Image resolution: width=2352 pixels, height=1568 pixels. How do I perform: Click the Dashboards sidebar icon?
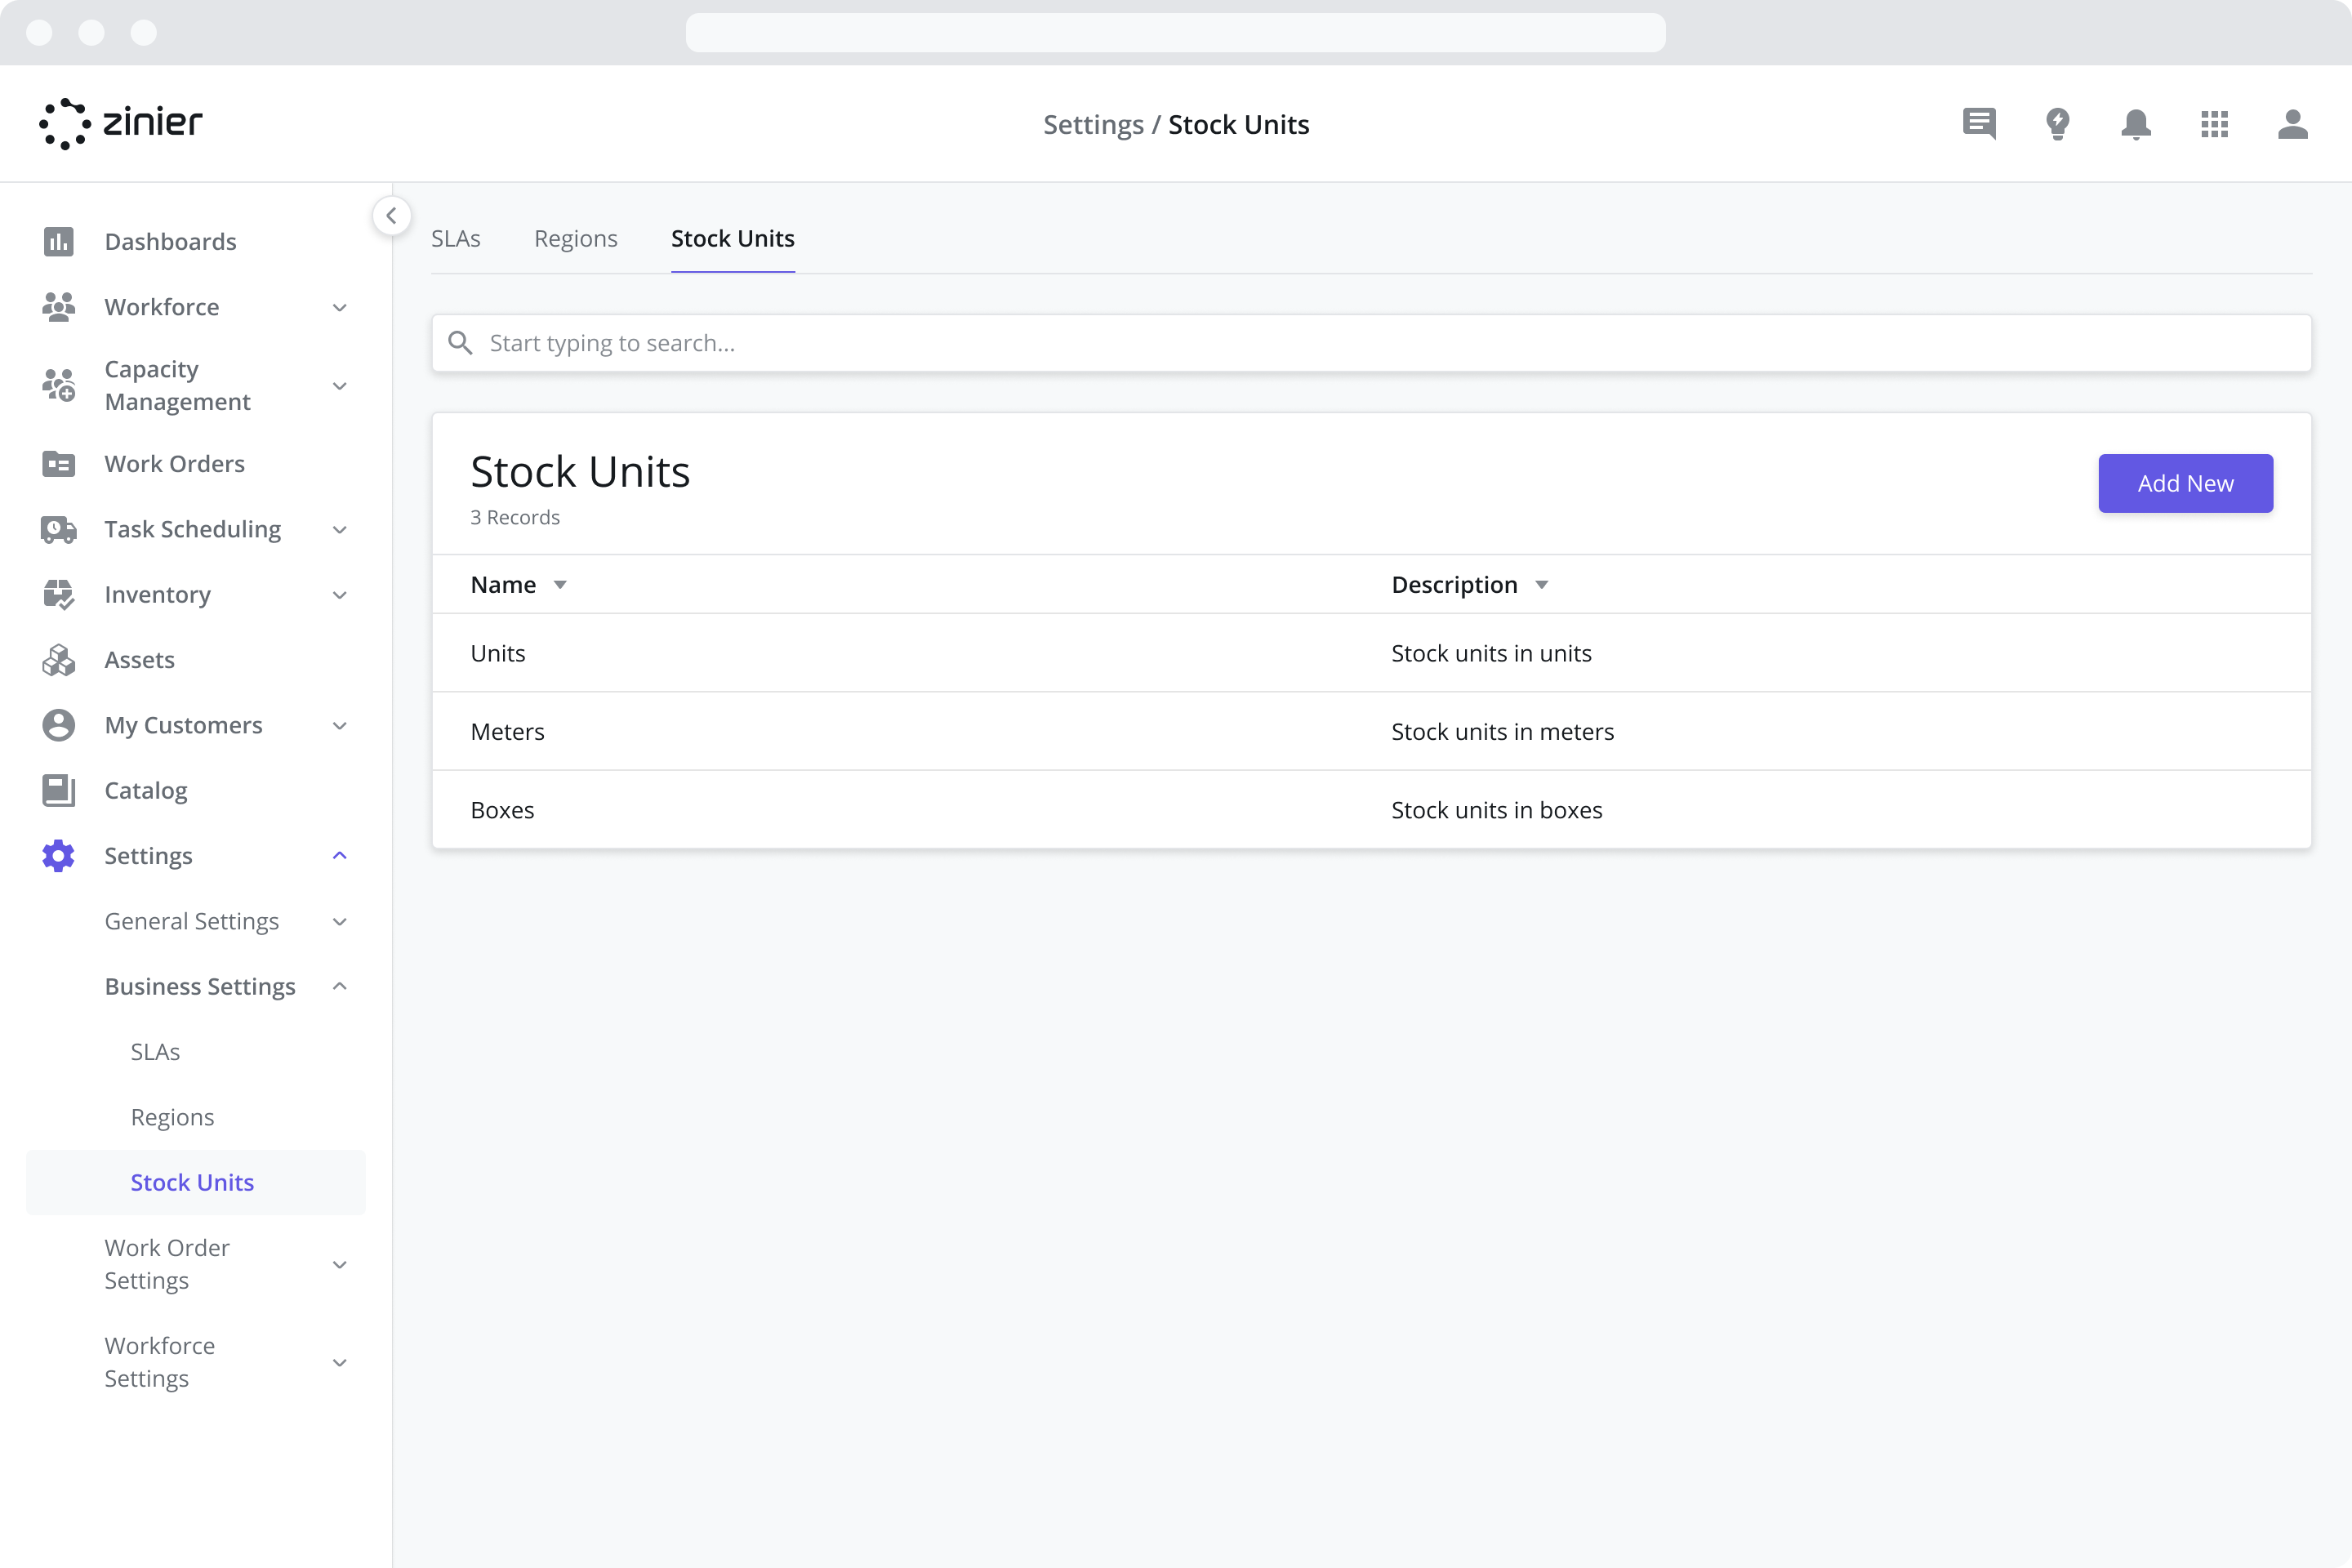[59, 241]
